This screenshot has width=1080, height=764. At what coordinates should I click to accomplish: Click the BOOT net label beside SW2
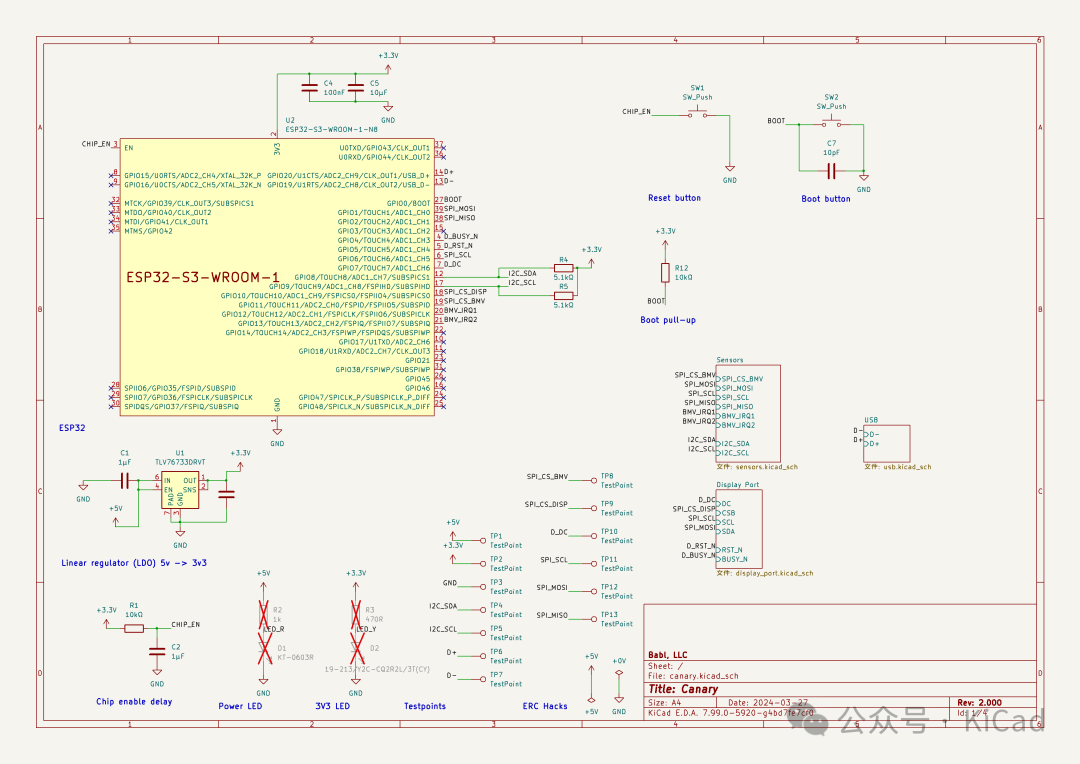pos(776,121)
